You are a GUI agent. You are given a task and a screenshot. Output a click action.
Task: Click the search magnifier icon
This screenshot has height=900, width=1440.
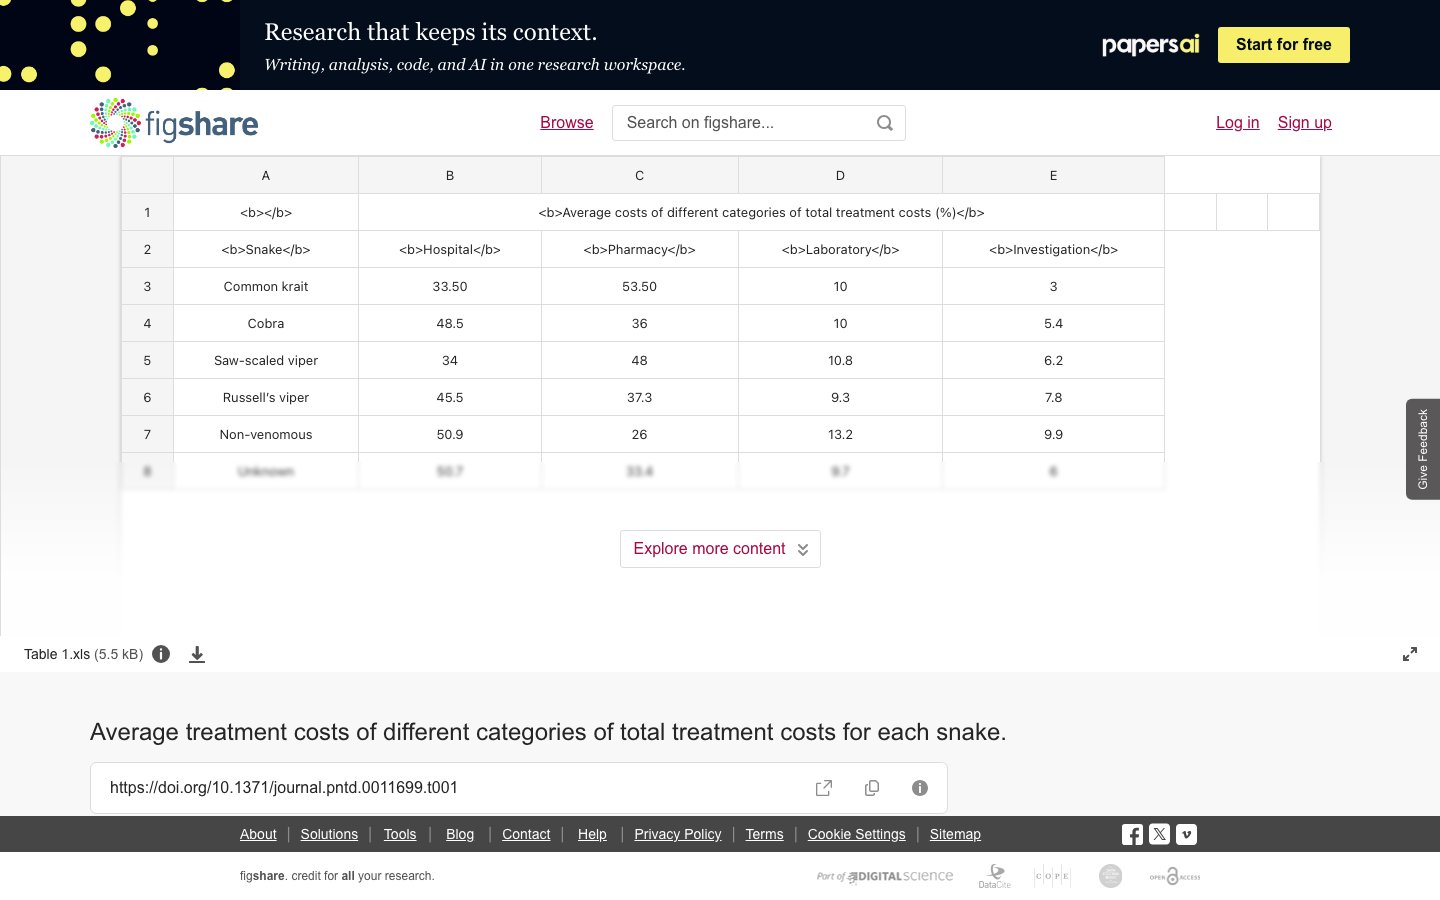click(x=885, y=123)
